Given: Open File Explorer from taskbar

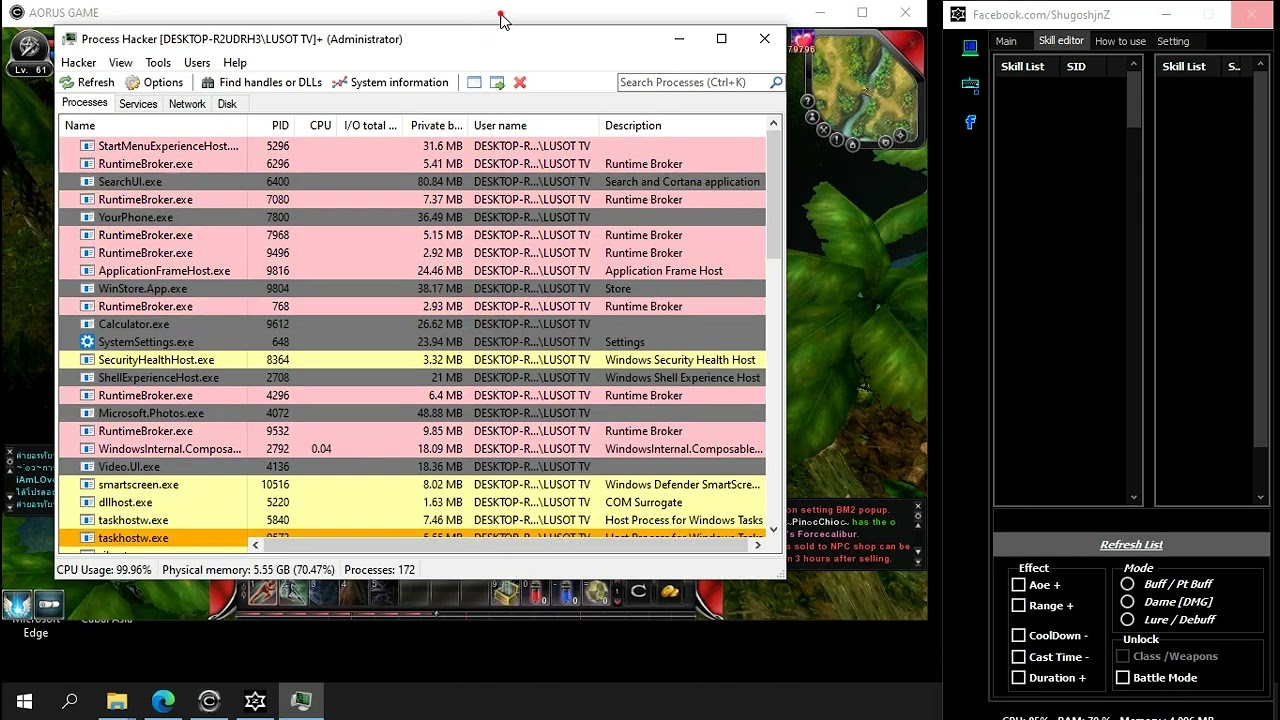Looking at the screenshot, I should pos(117,701).
